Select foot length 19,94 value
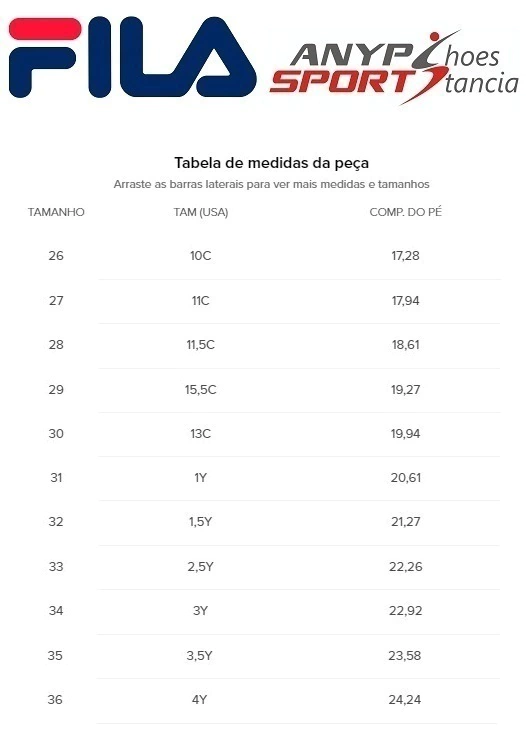The height and width of the screenshot is (736, 526). [x=405, y=434]
